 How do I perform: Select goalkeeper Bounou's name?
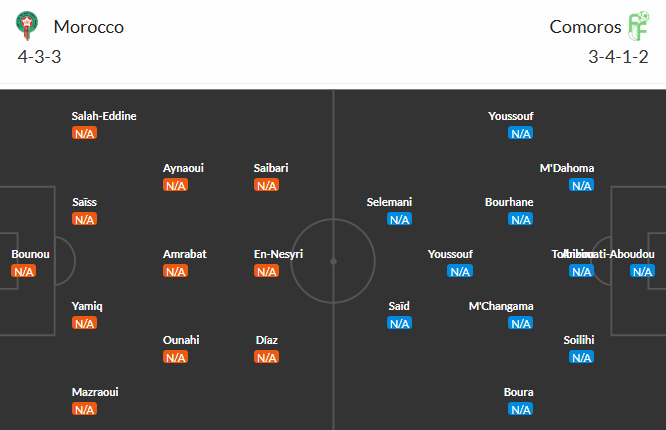[30, 254]
